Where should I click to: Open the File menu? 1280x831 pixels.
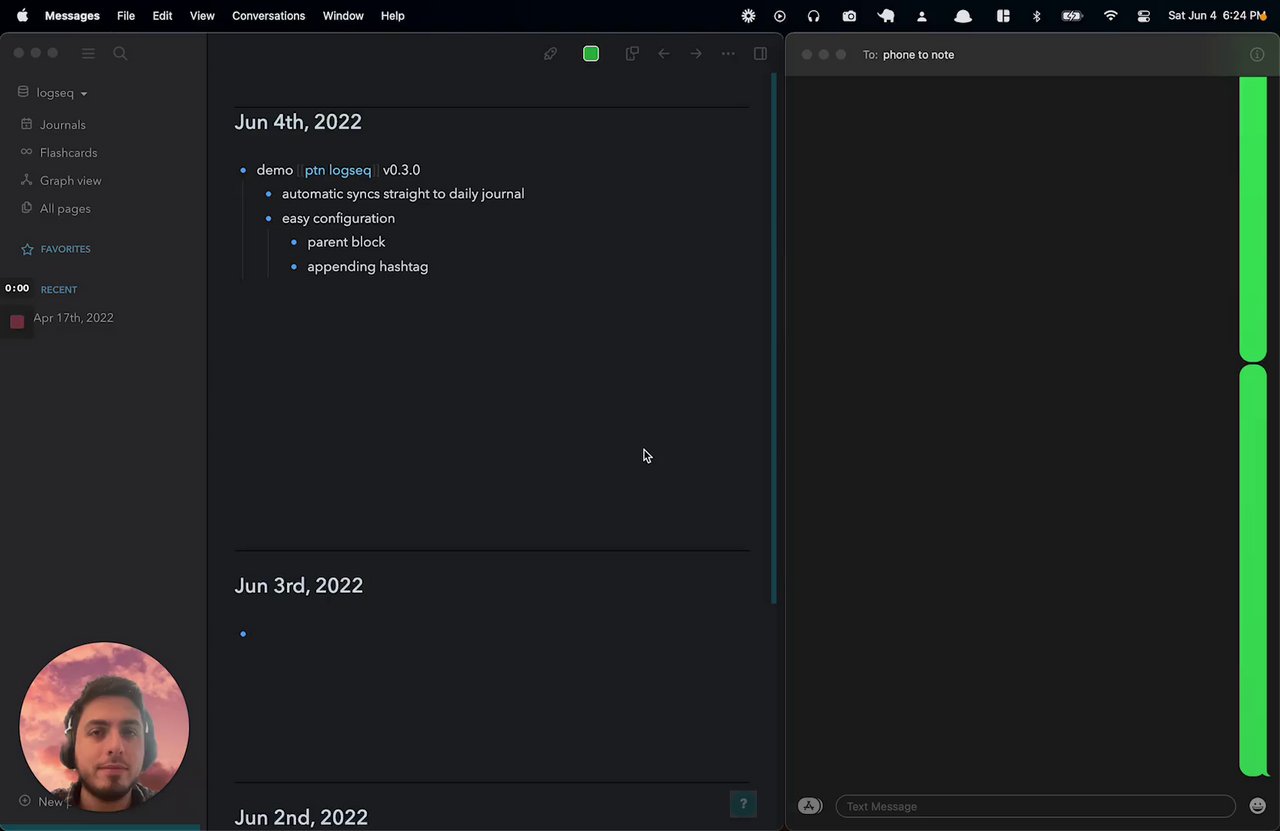tap(126, 16)
